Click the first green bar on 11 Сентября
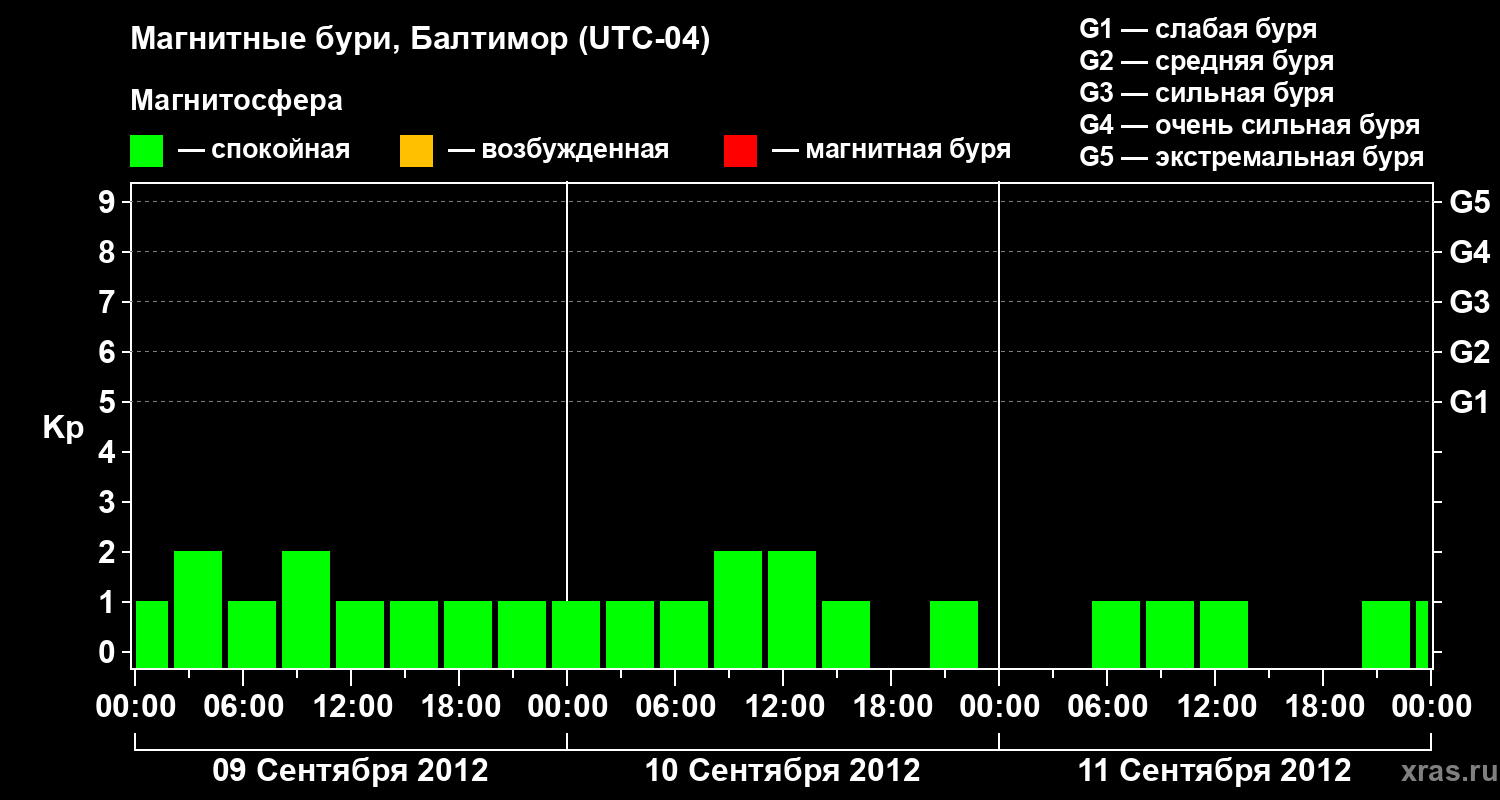 point(1116,634)
